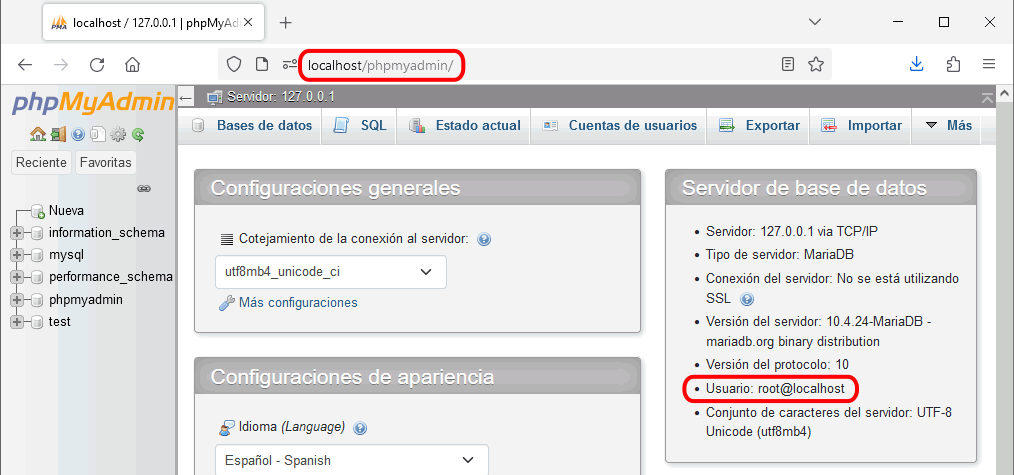Expand the phpmyadmin database node
This screenshot has height=475, width=1014.
pyautogui.click(x=17, y=300)
